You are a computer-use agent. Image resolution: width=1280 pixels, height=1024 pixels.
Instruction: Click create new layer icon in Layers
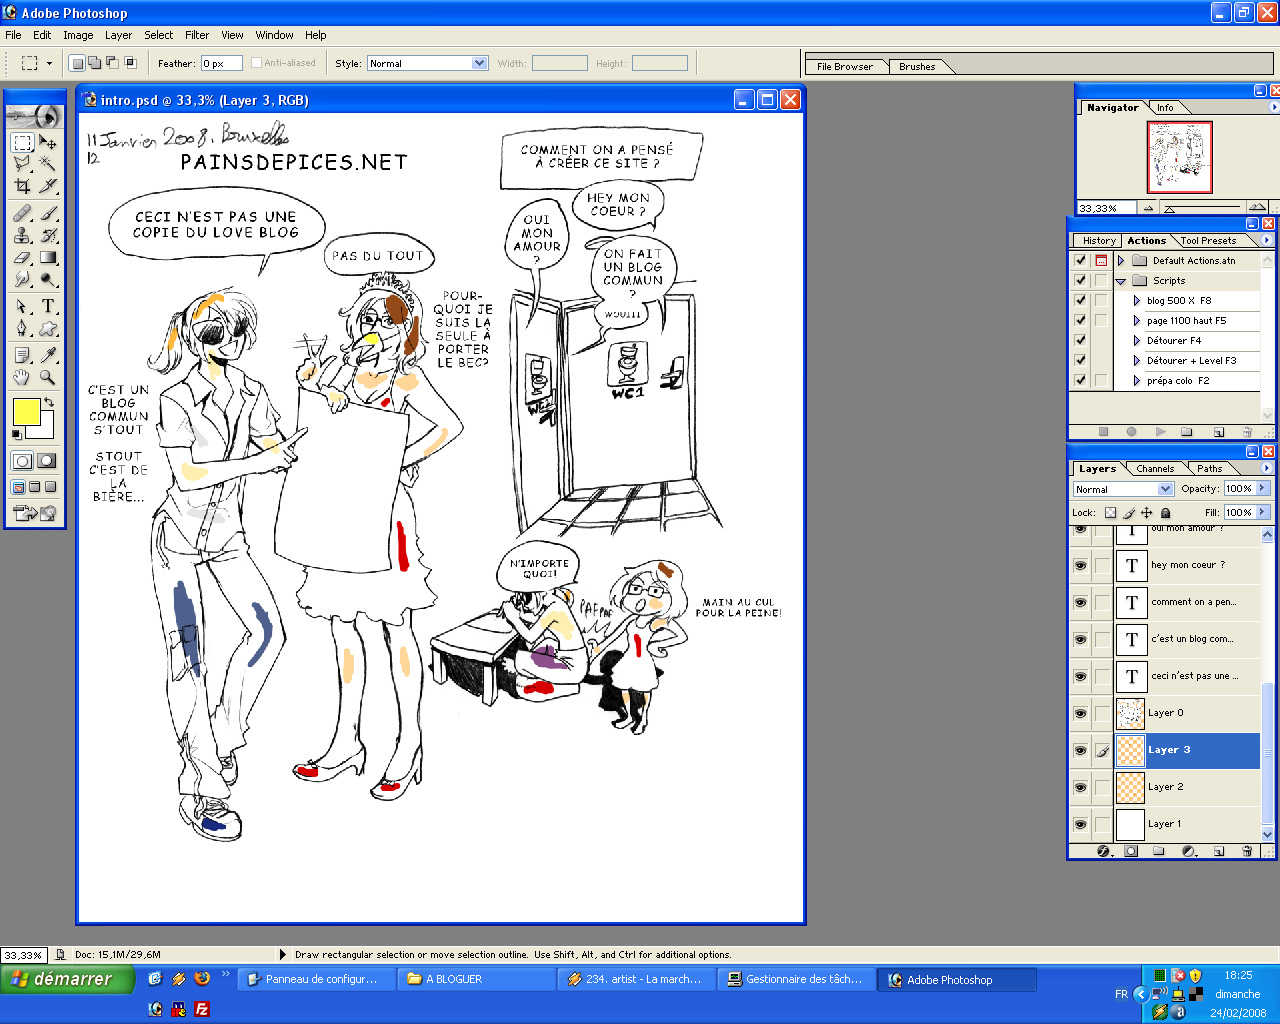coord(1219,851)
